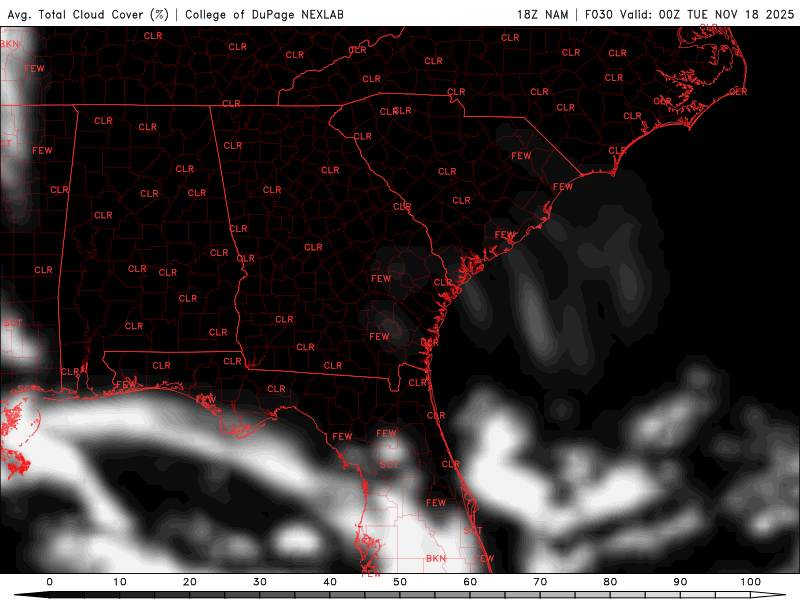This screenshot has height=600, width=800.
Task: Click the '90' value on the color scale
Action: (680, 582)
